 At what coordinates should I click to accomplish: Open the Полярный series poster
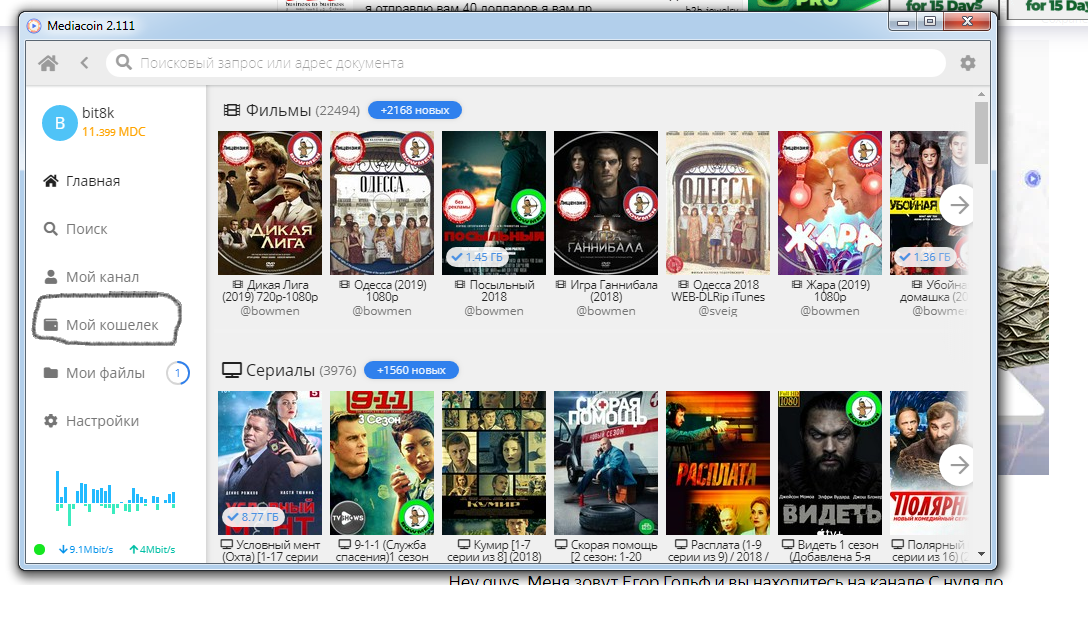(928, 463)
